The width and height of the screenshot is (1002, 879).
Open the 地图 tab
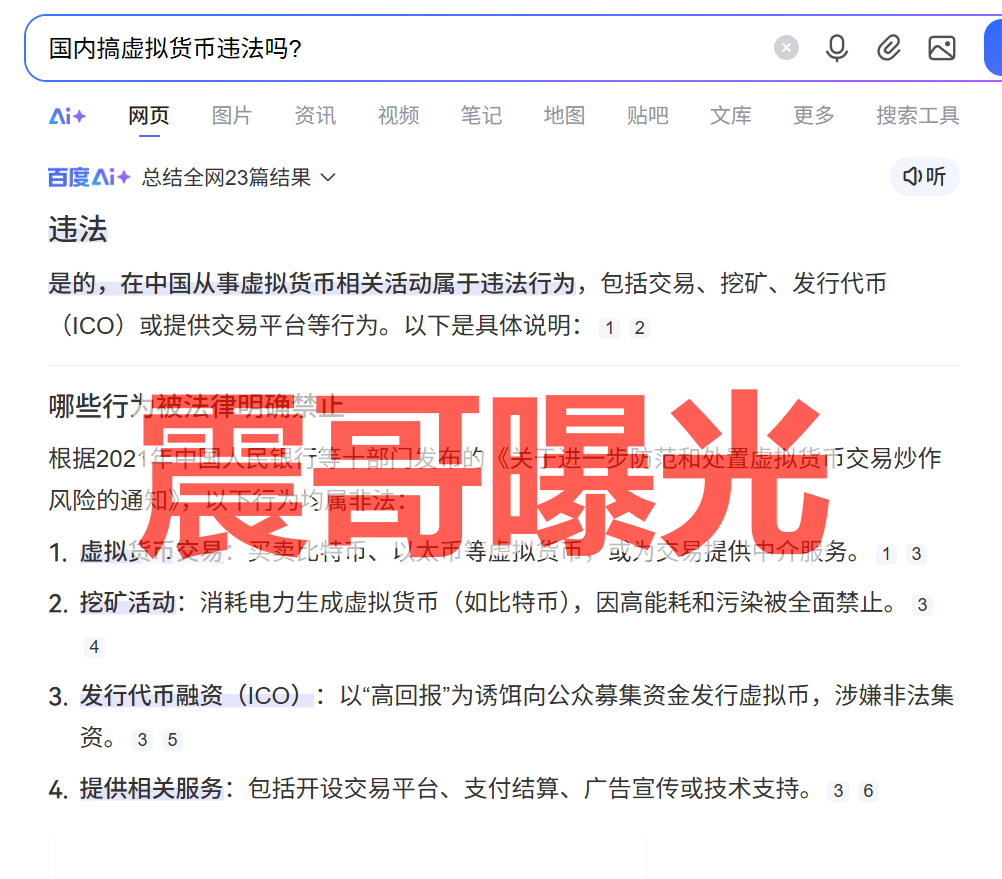(564, 115)
